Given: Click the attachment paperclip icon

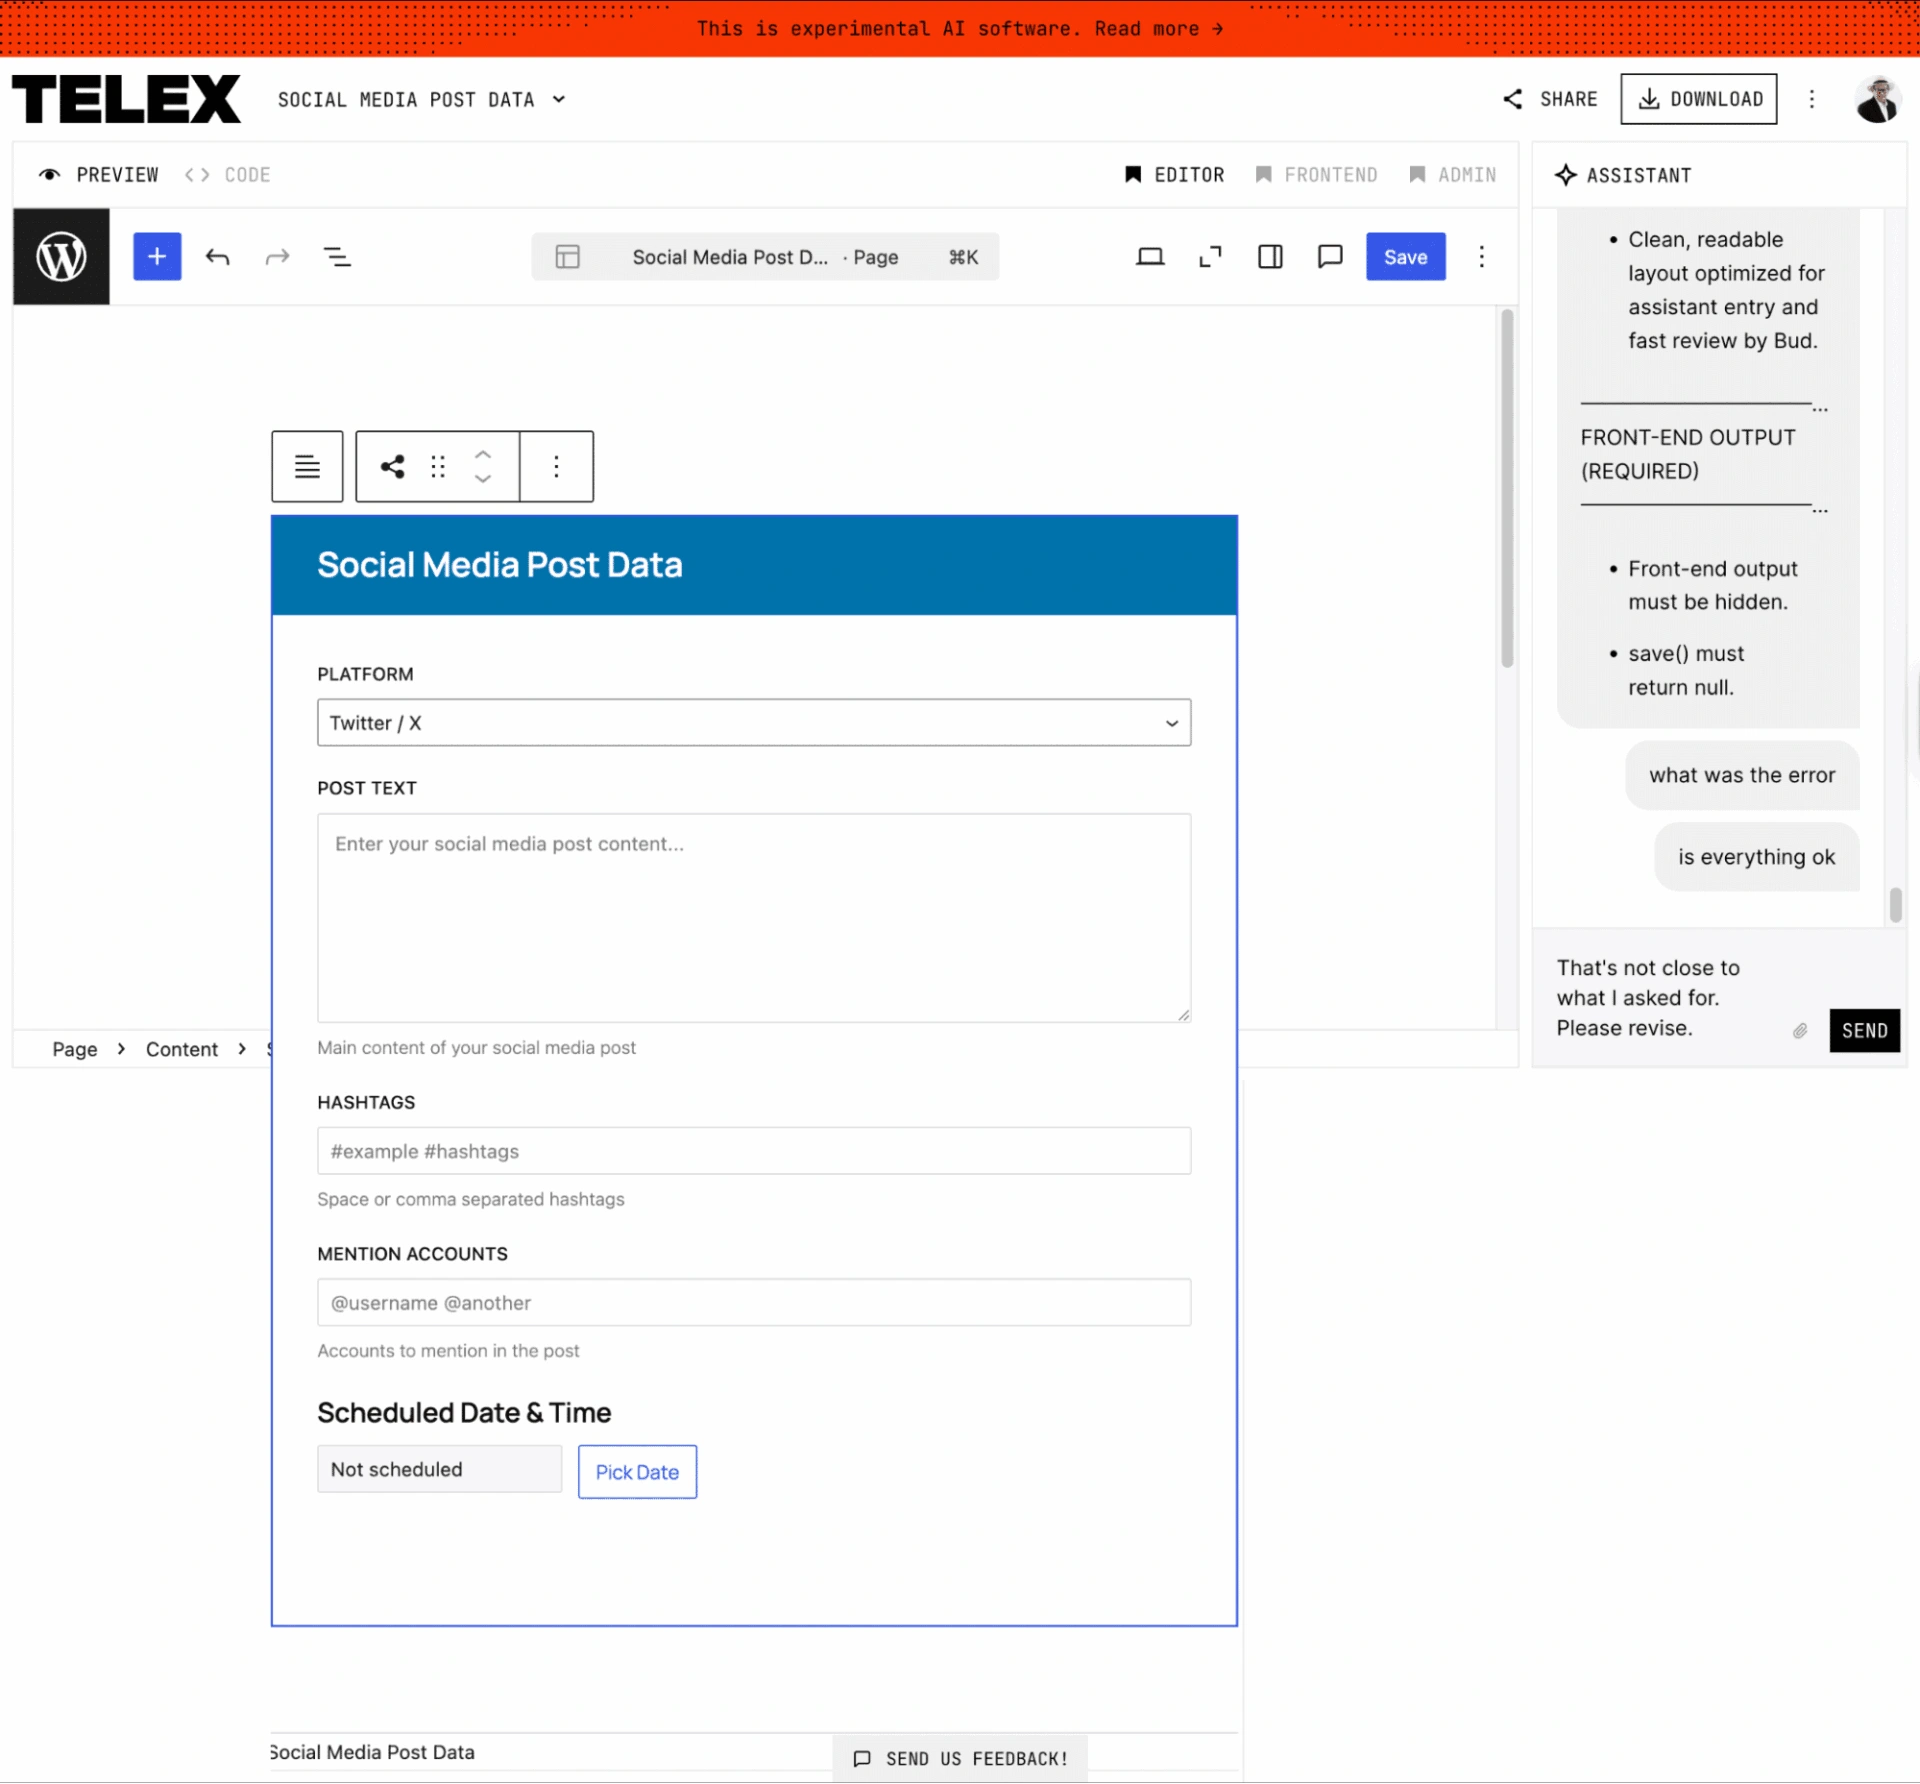Looking at the screenshot, I should click(x=1800, y=1031).
